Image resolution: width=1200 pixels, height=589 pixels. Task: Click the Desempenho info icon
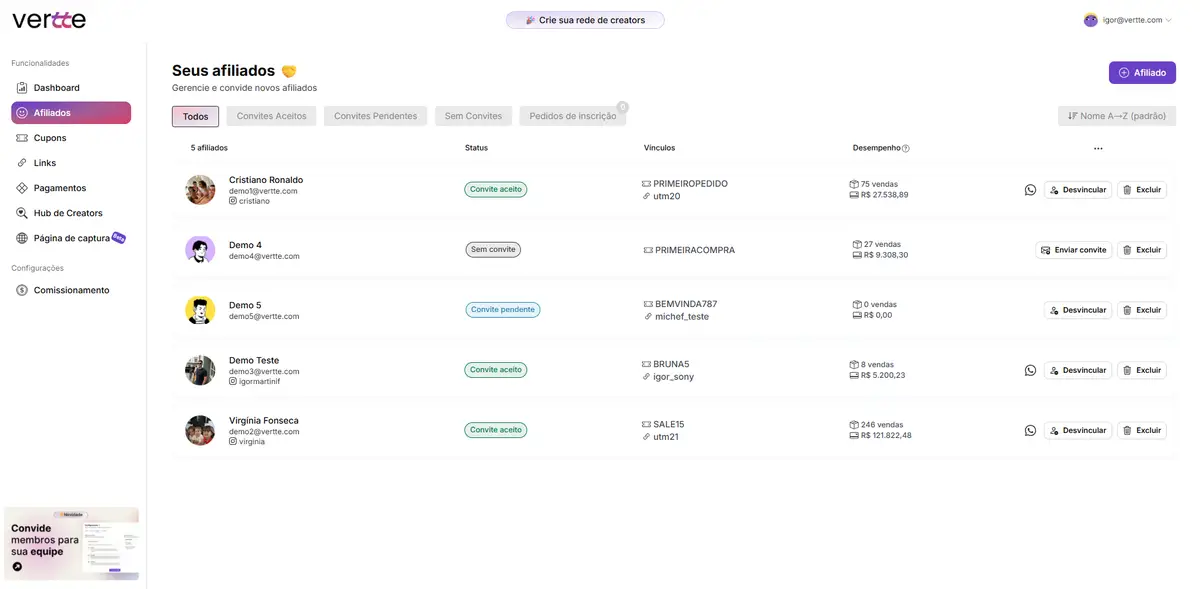(906, 147)
